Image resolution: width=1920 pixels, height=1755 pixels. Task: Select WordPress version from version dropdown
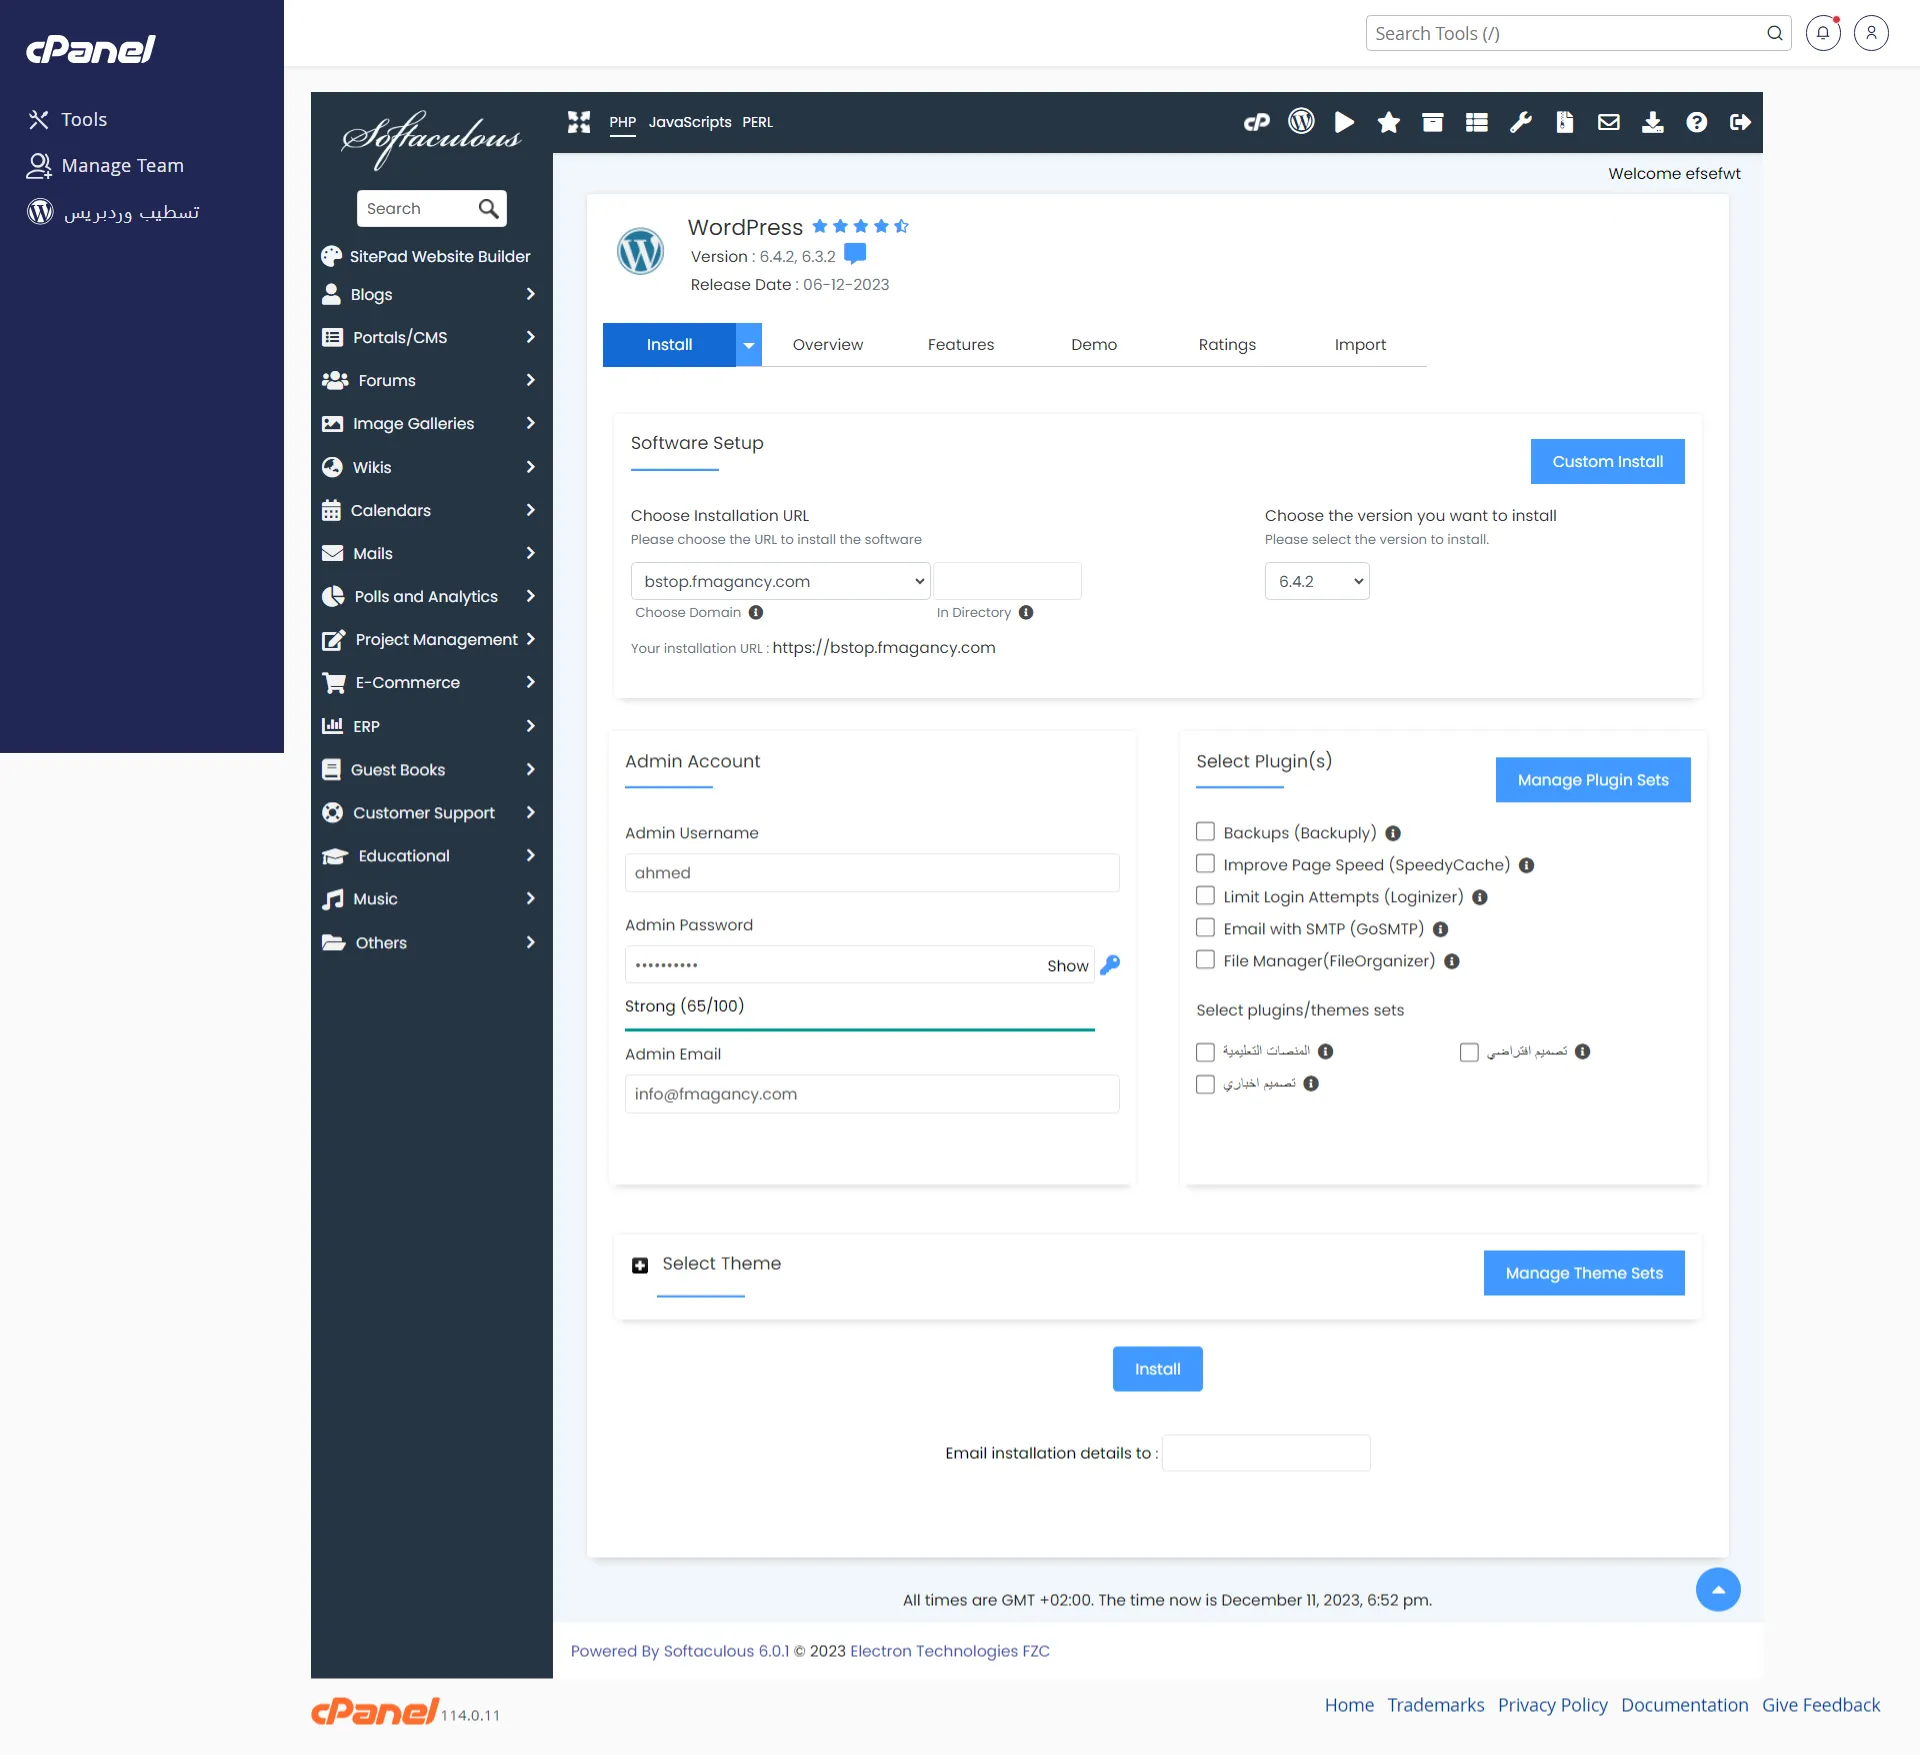(1318, 581)
